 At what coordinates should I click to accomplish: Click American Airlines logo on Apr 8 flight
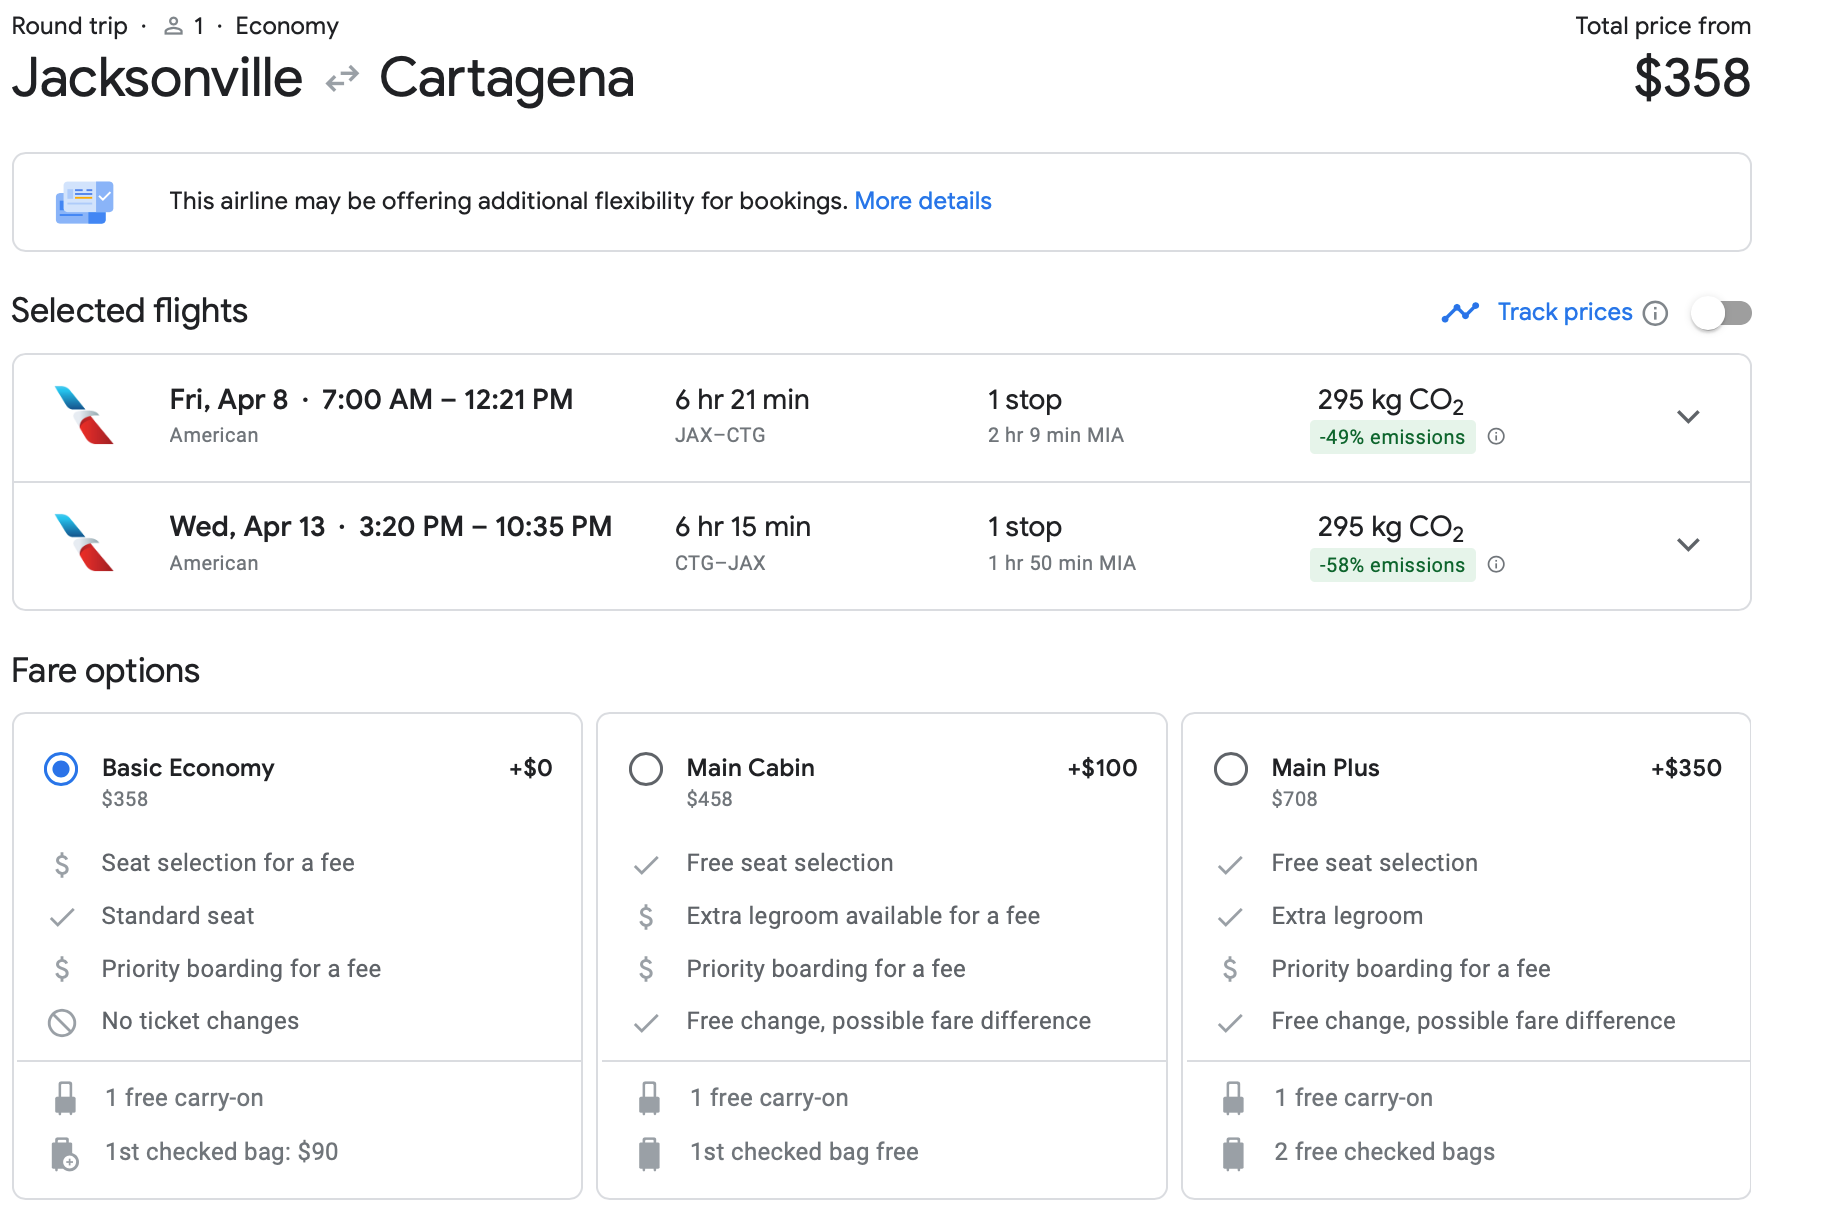pyautogui.click(x=84, y=415)
